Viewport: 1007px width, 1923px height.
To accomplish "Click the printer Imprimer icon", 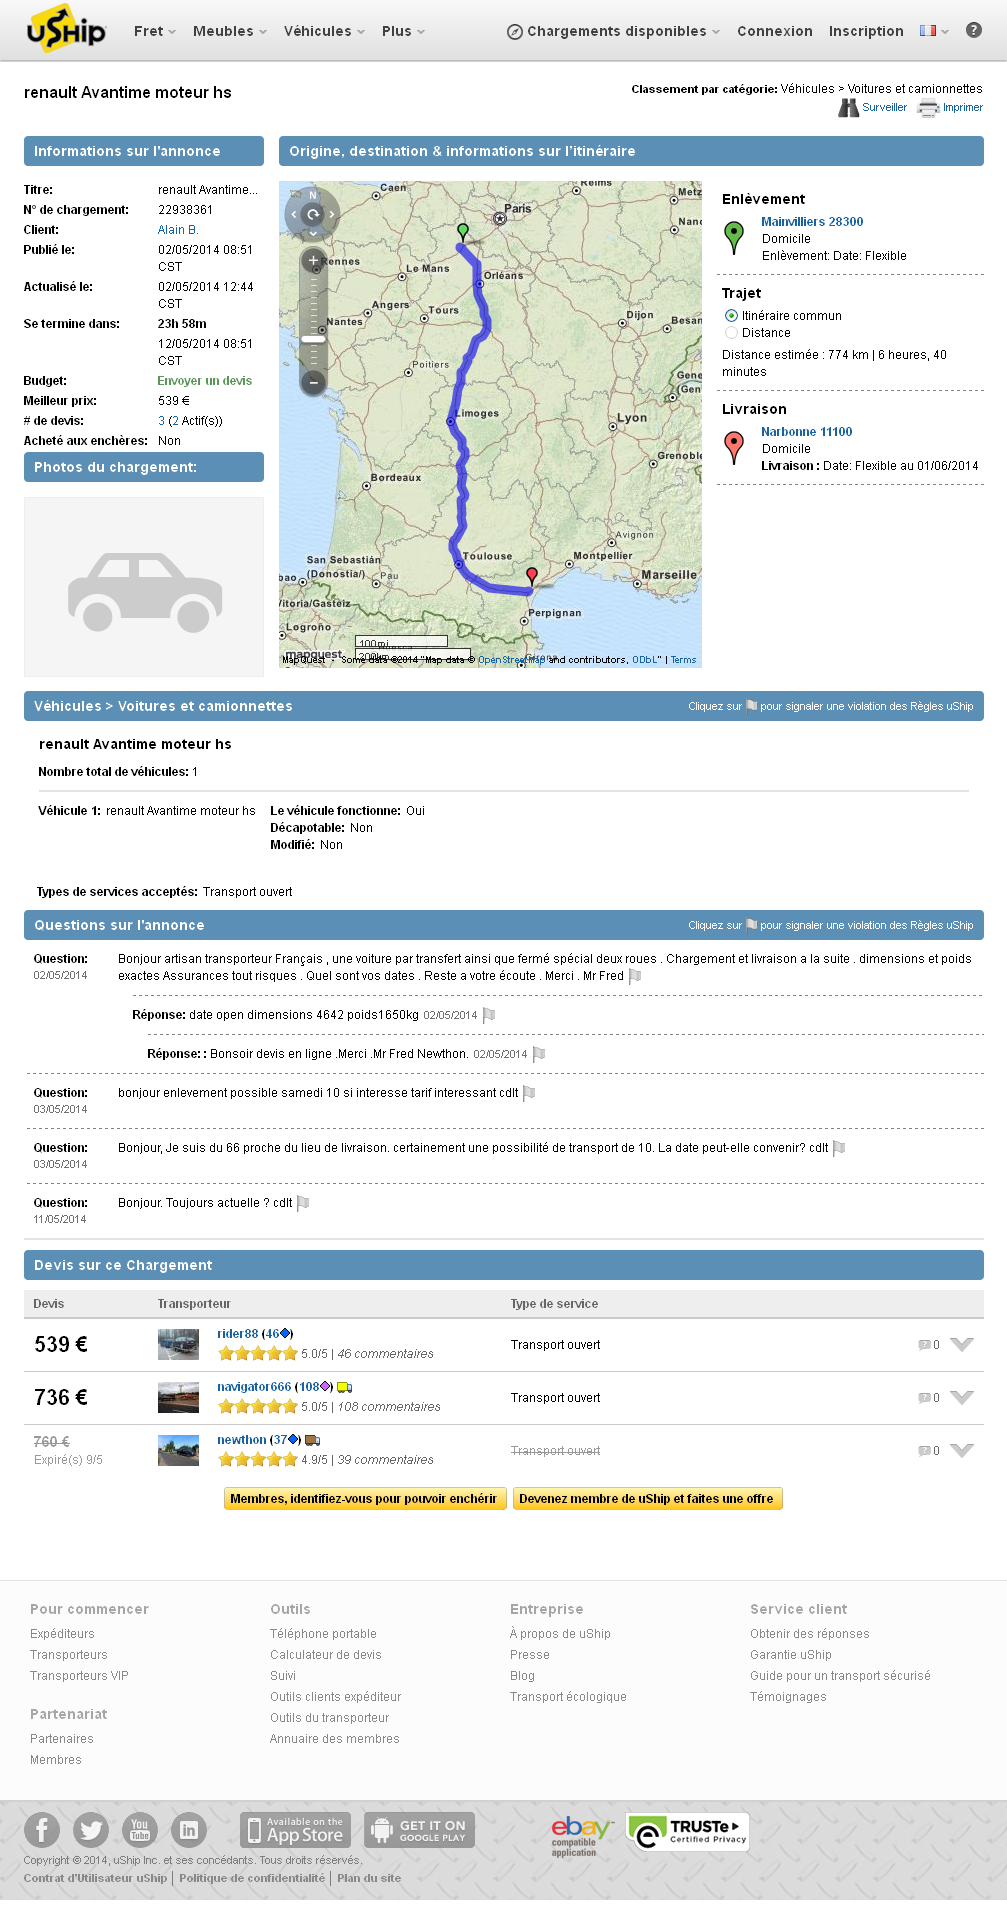I will [928, 108].
